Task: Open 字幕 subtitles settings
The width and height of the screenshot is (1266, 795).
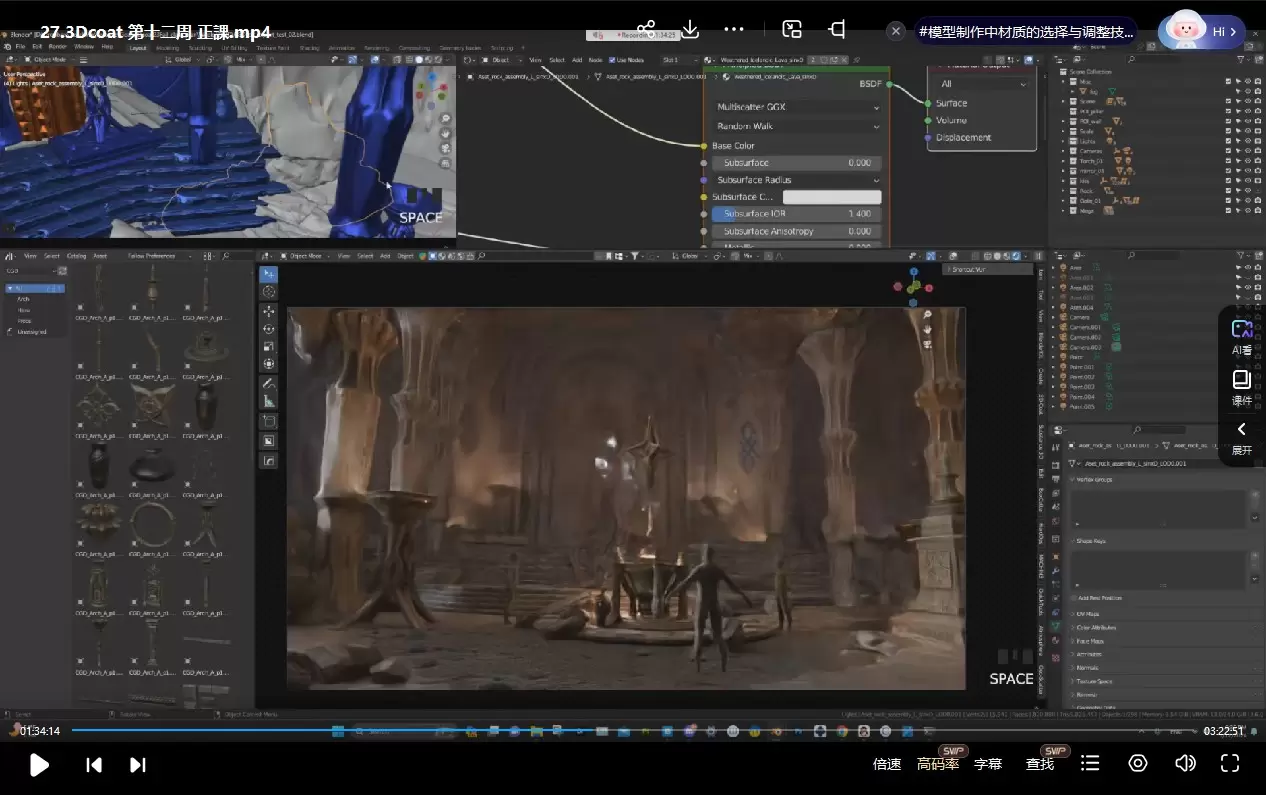Action: tap(988, 764)
